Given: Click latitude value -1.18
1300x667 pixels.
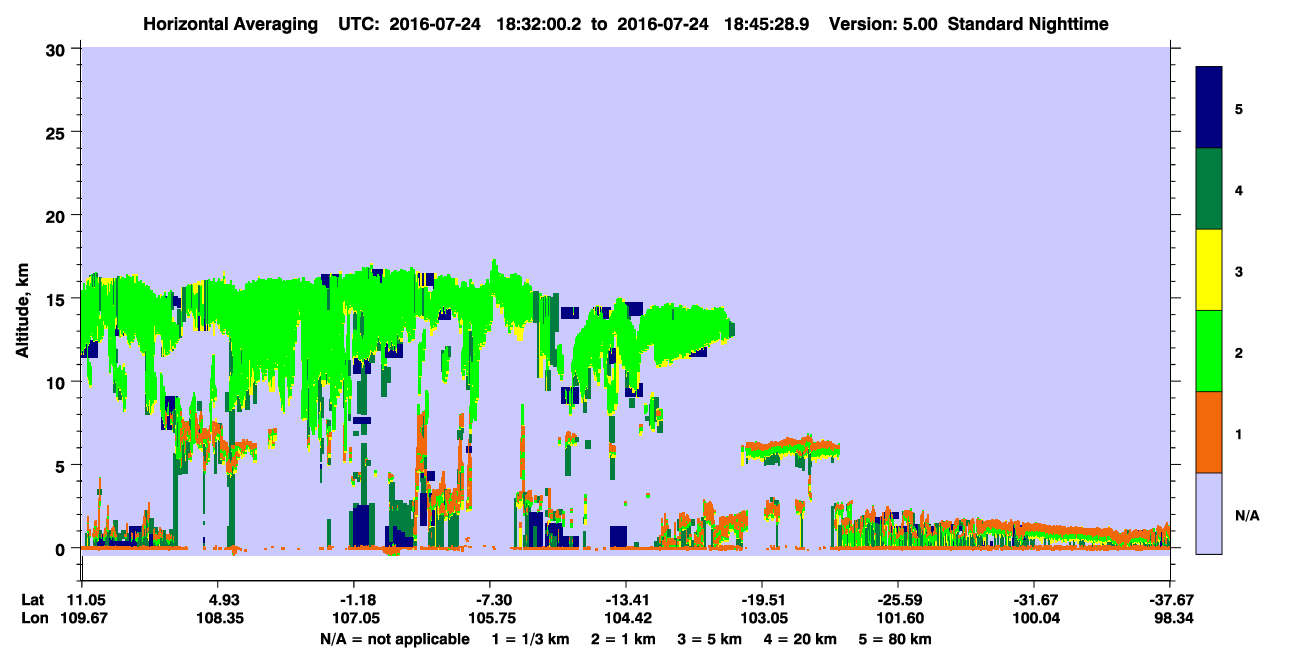Looking at the screenshot, I should pyautogui.click(x=356, y=600).
